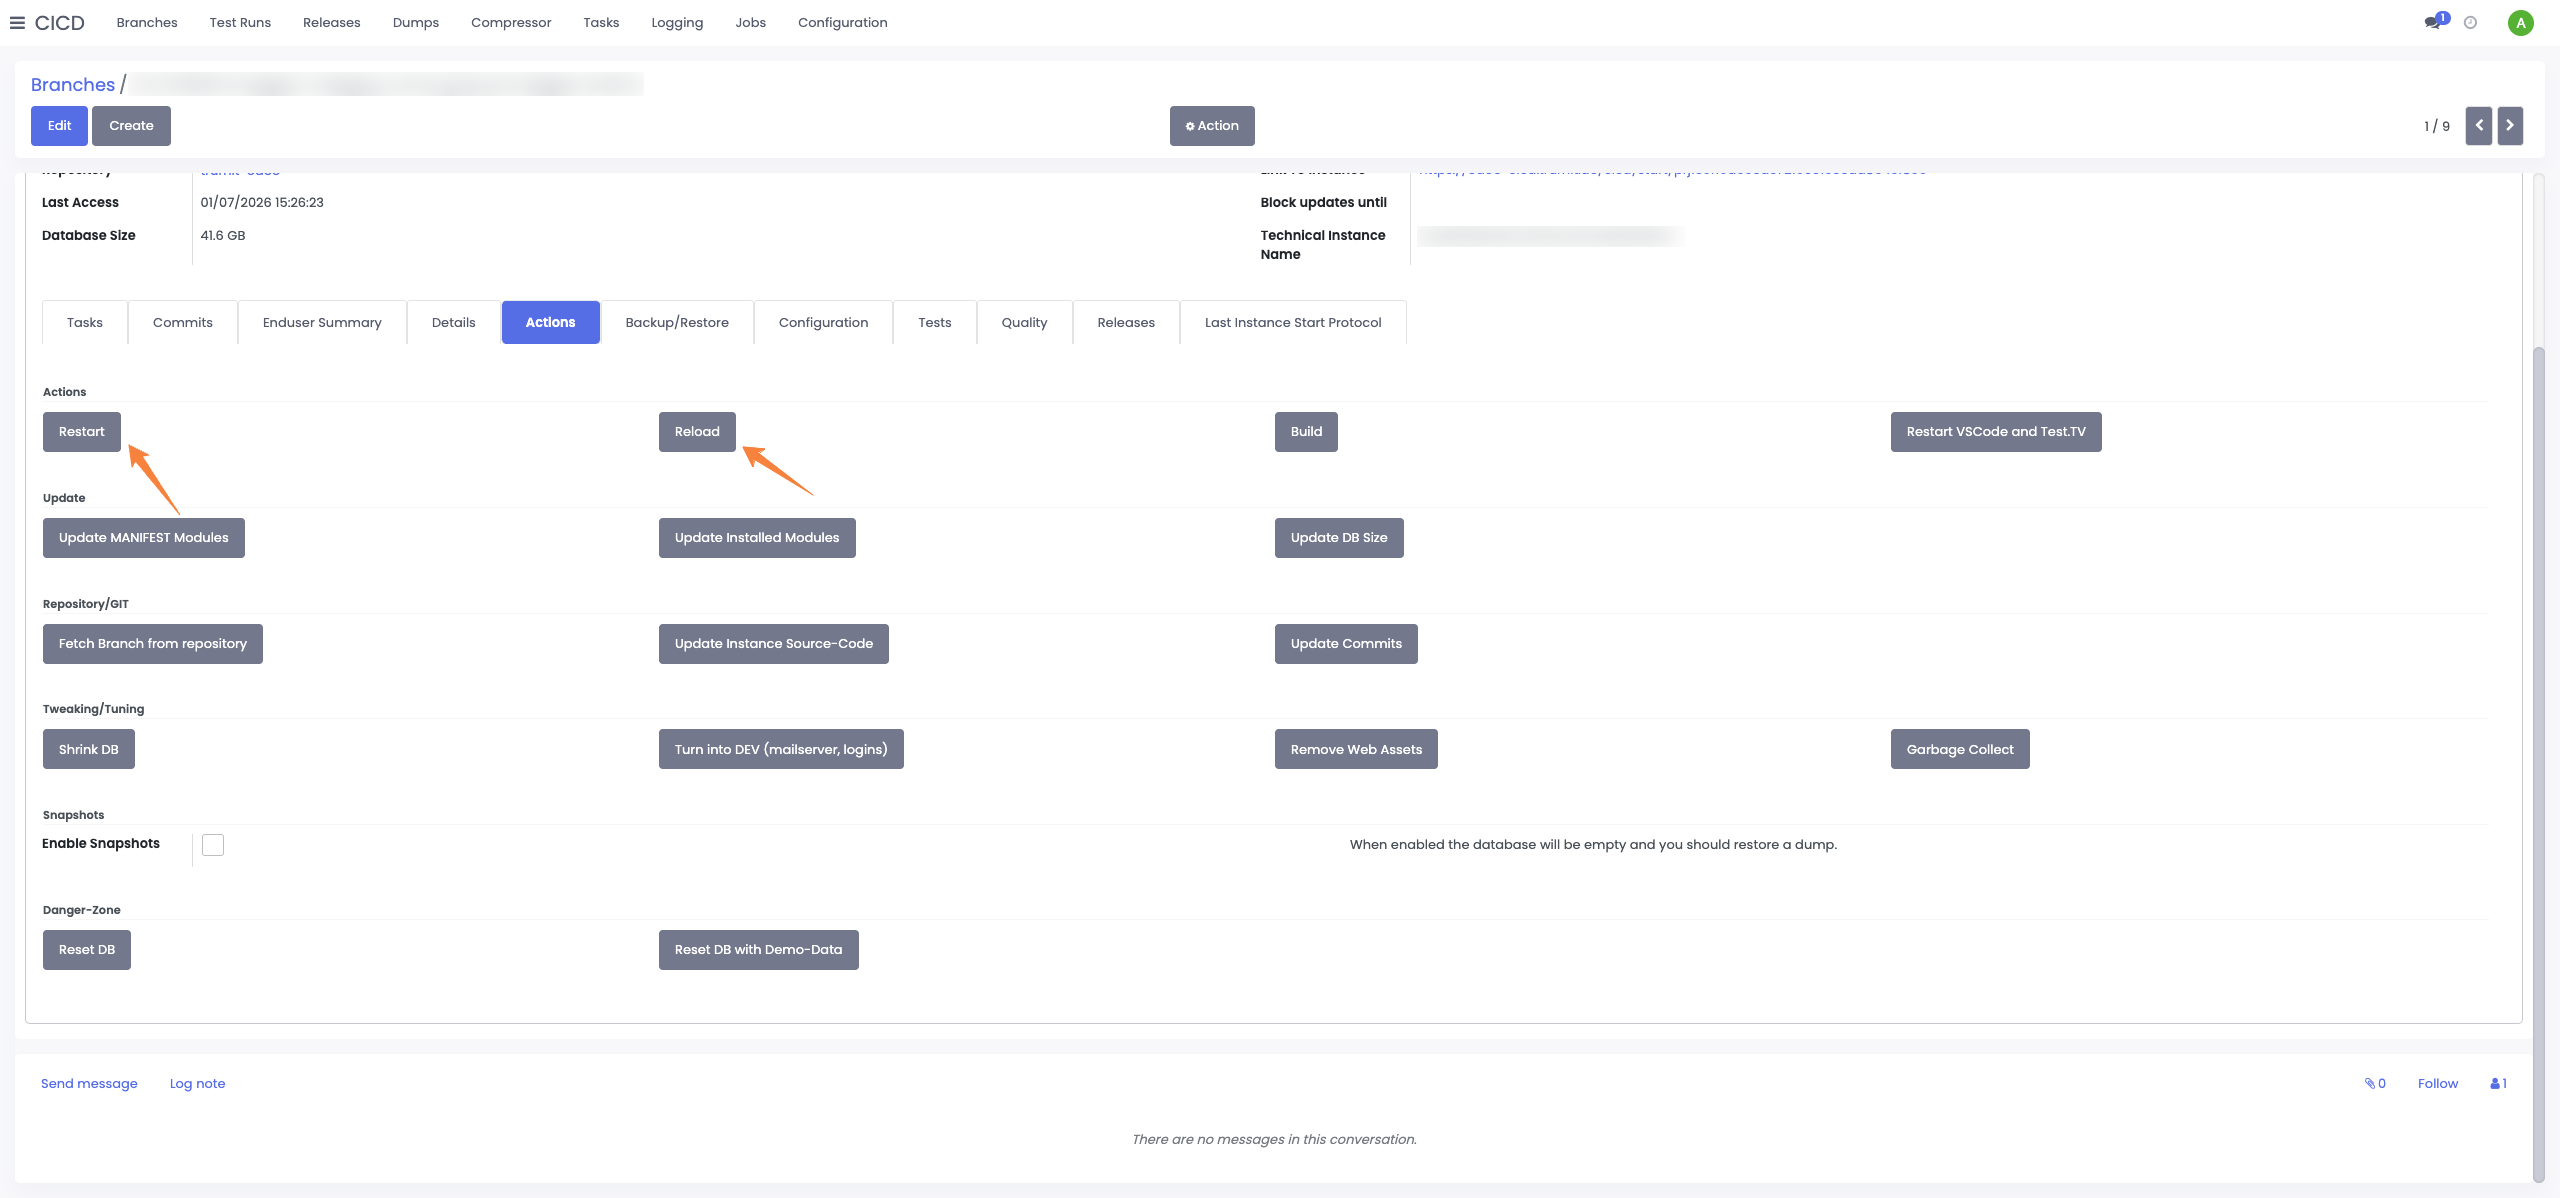Switch to the Backup/Restore tab
The width and height of the screenshot is (2560, 1198).
(677, 322)
